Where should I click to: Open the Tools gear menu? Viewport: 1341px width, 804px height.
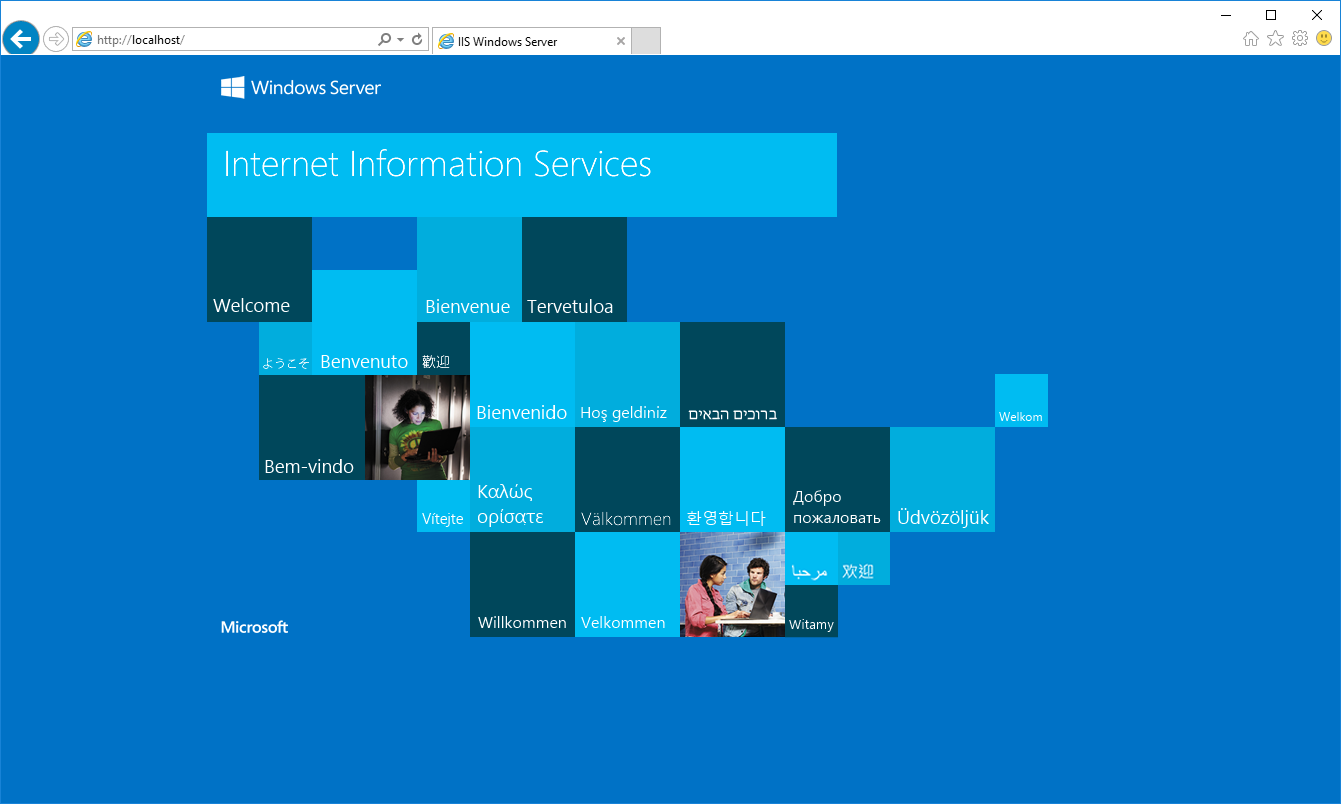click(1299, 39)
